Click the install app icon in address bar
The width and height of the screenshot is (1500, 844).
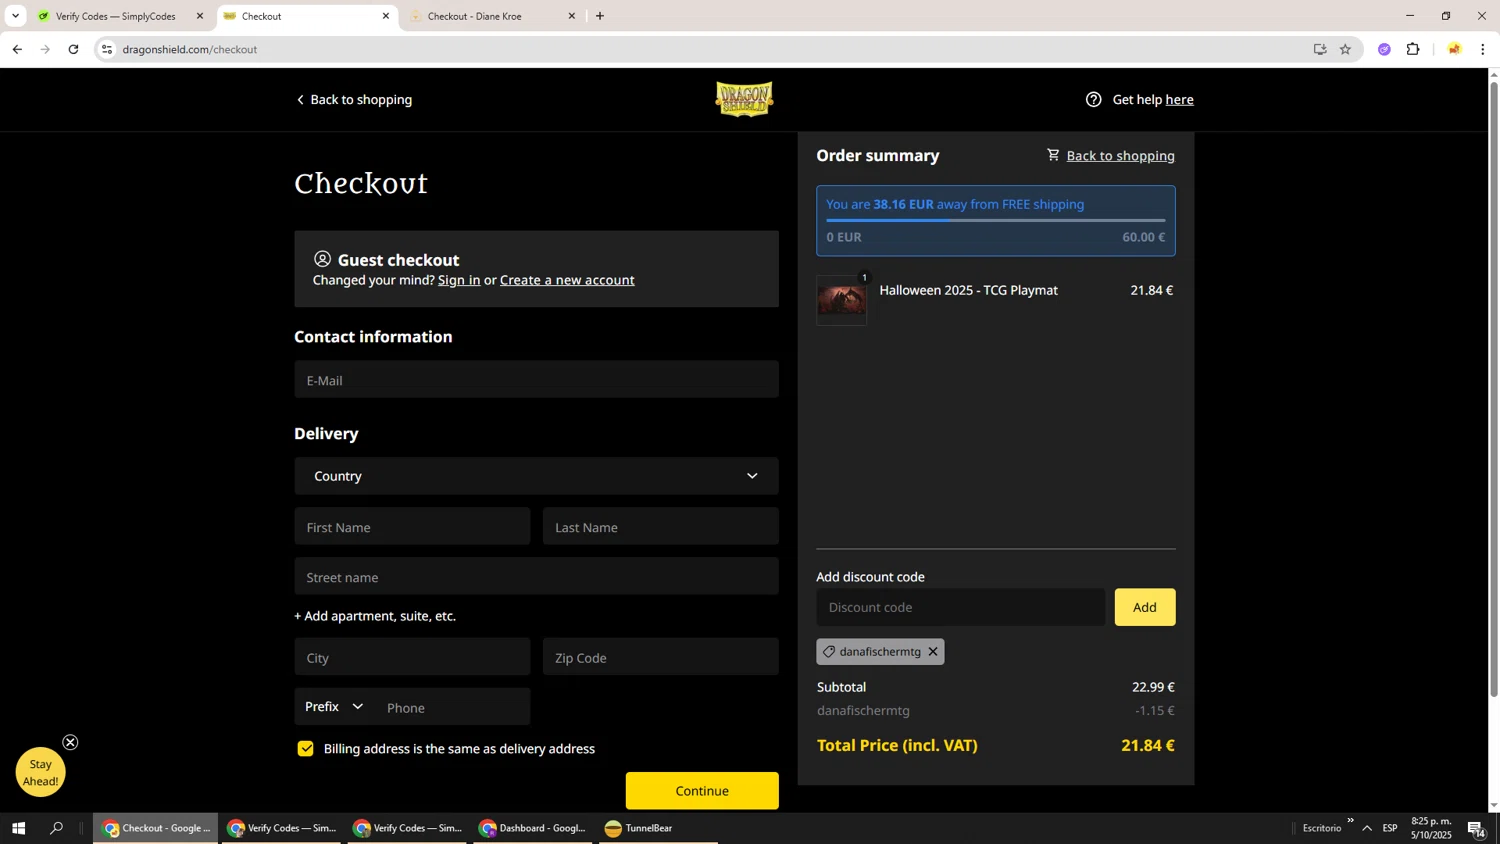coord(1320,49)
